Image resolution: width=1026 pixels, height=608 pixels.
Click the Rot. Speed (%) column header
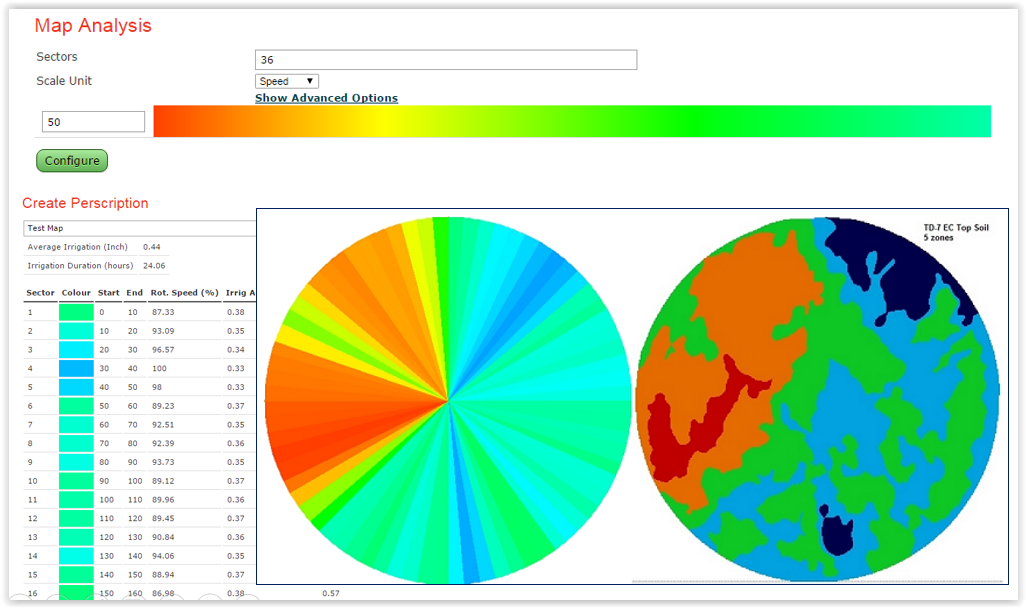[185, 293]
